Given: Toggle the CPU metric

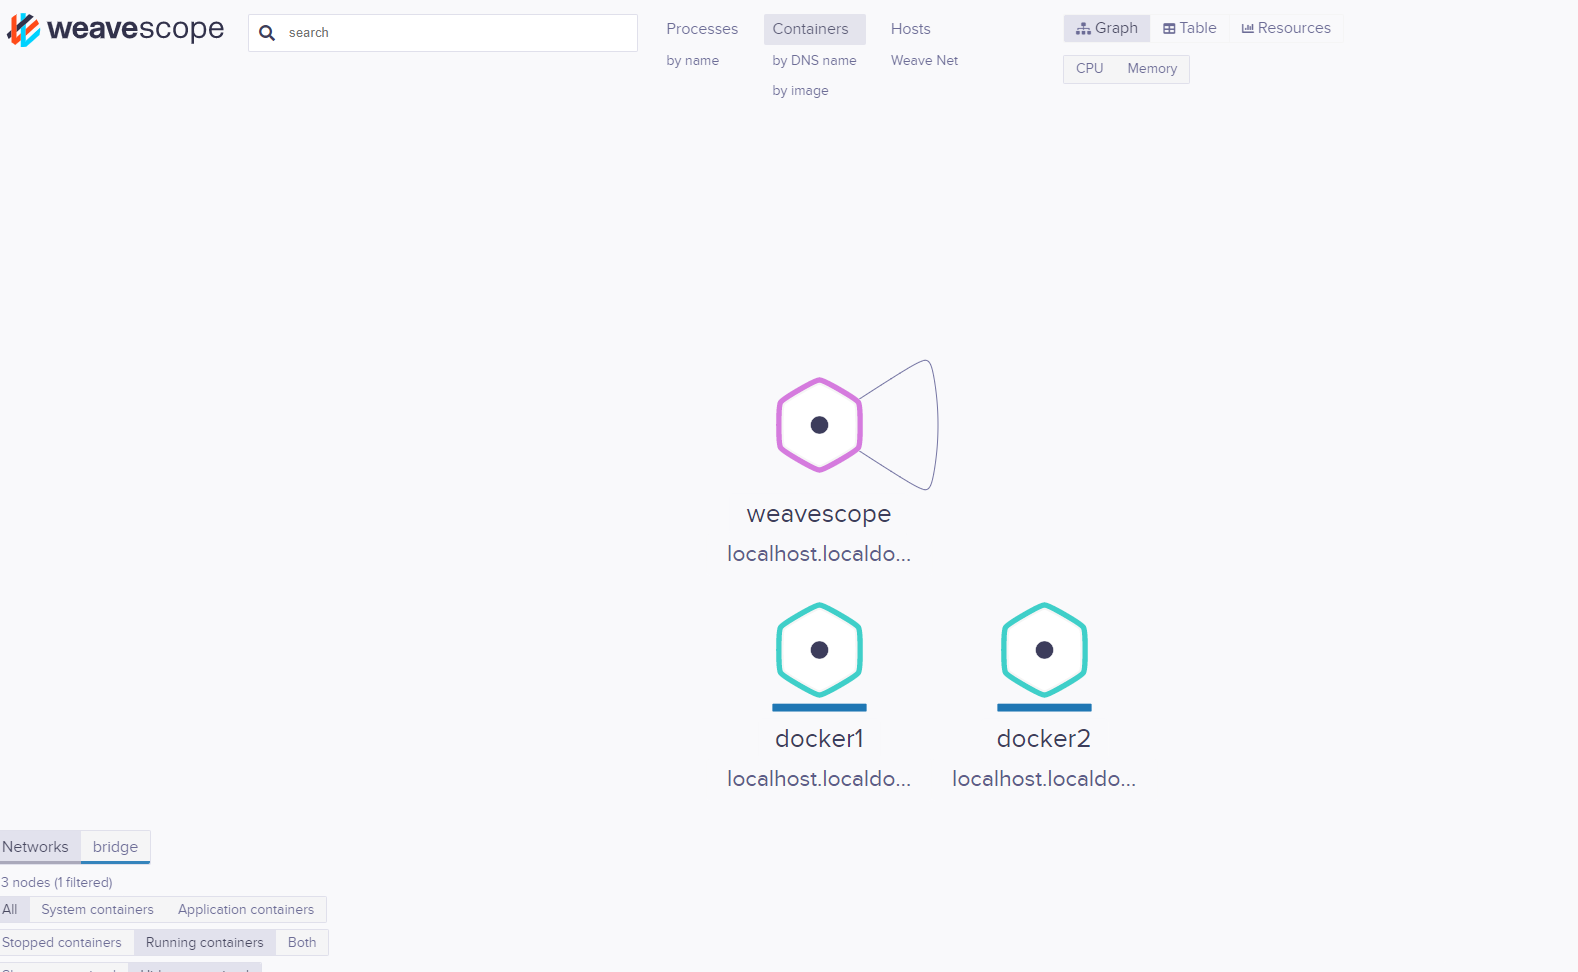Looking at the screenshot, I should tap(1089, 69).
